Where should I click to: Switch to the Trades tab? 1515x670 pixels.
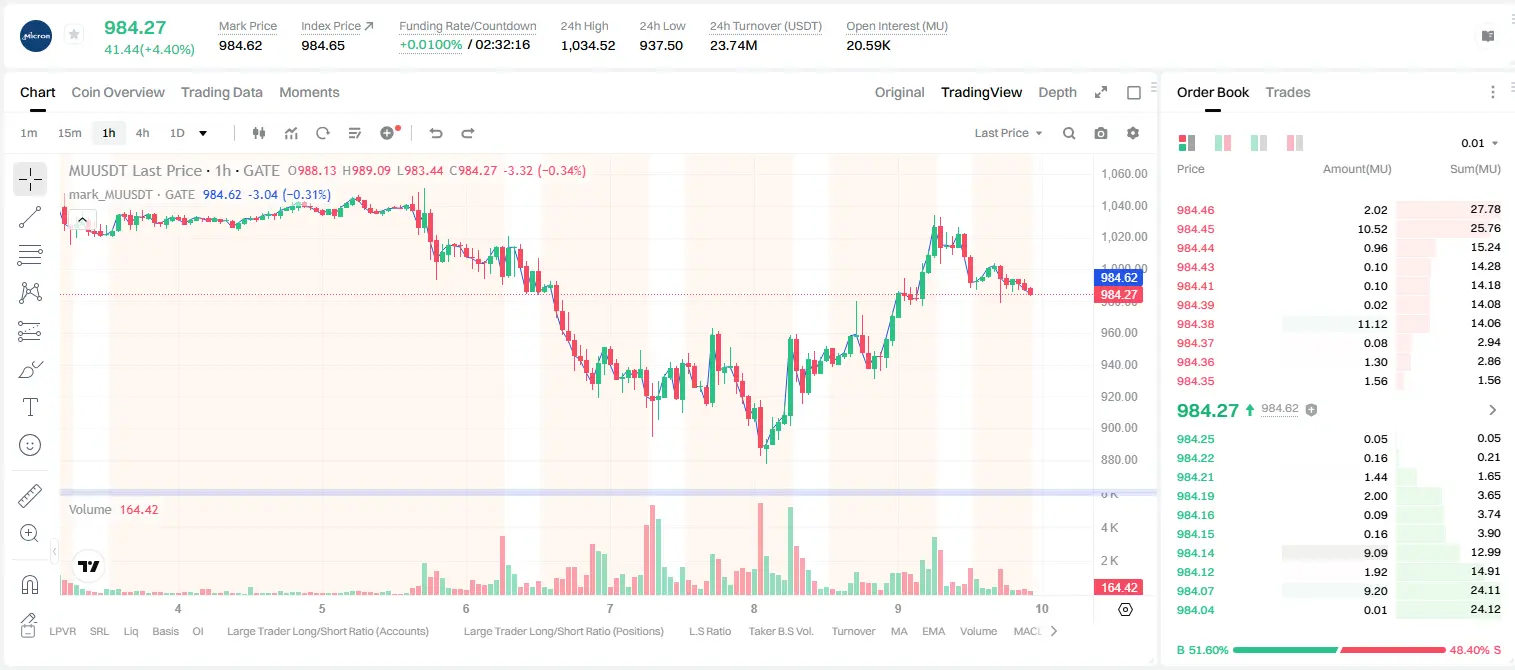[x=1288, y=92]
